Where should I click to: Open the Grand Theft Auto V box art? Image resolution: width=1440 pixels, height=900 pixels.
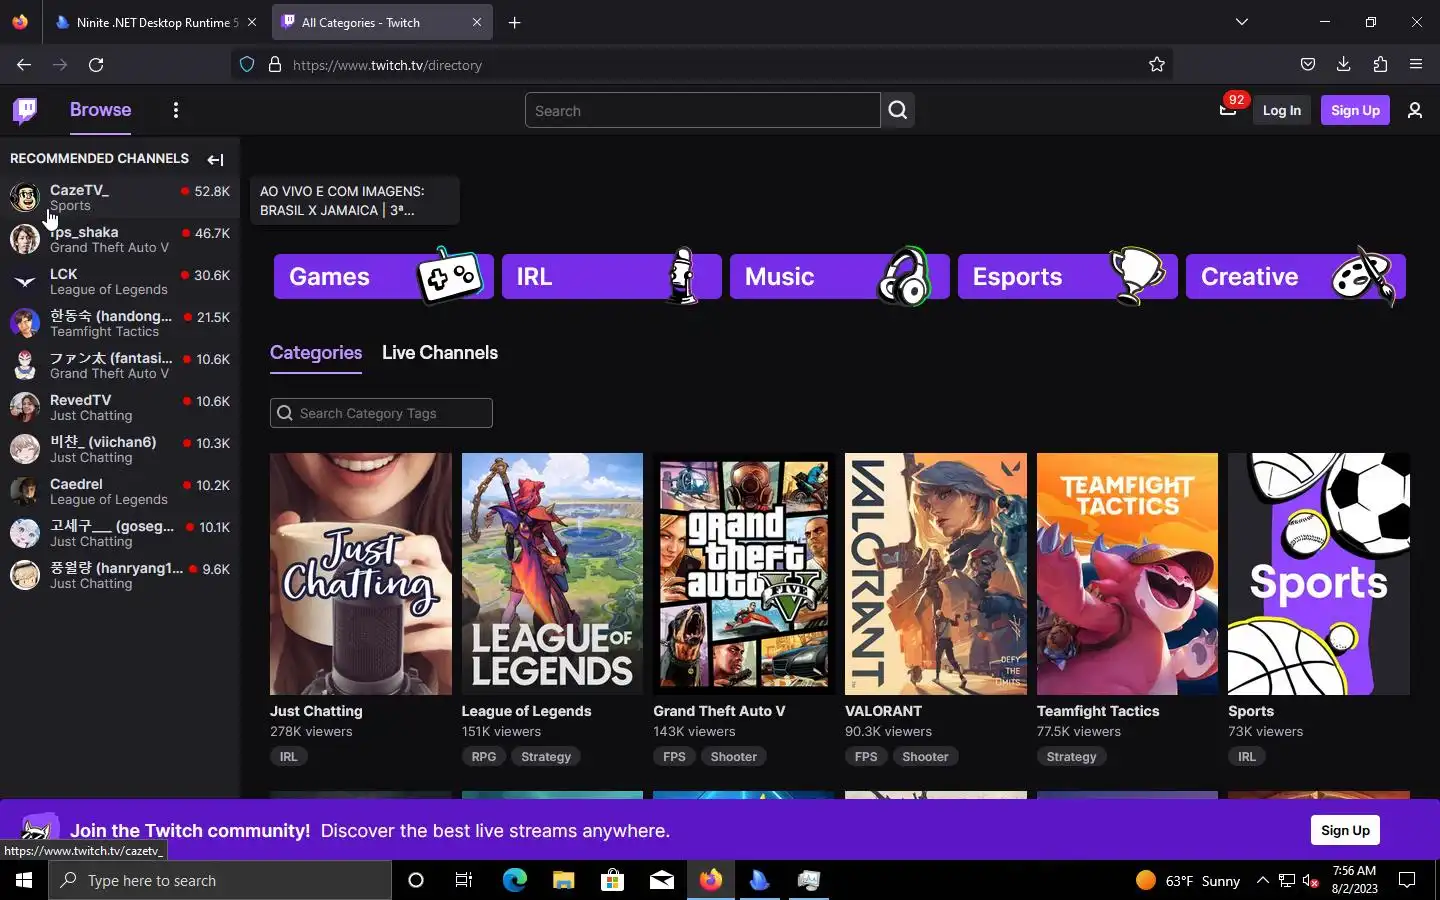coord(744,574)
